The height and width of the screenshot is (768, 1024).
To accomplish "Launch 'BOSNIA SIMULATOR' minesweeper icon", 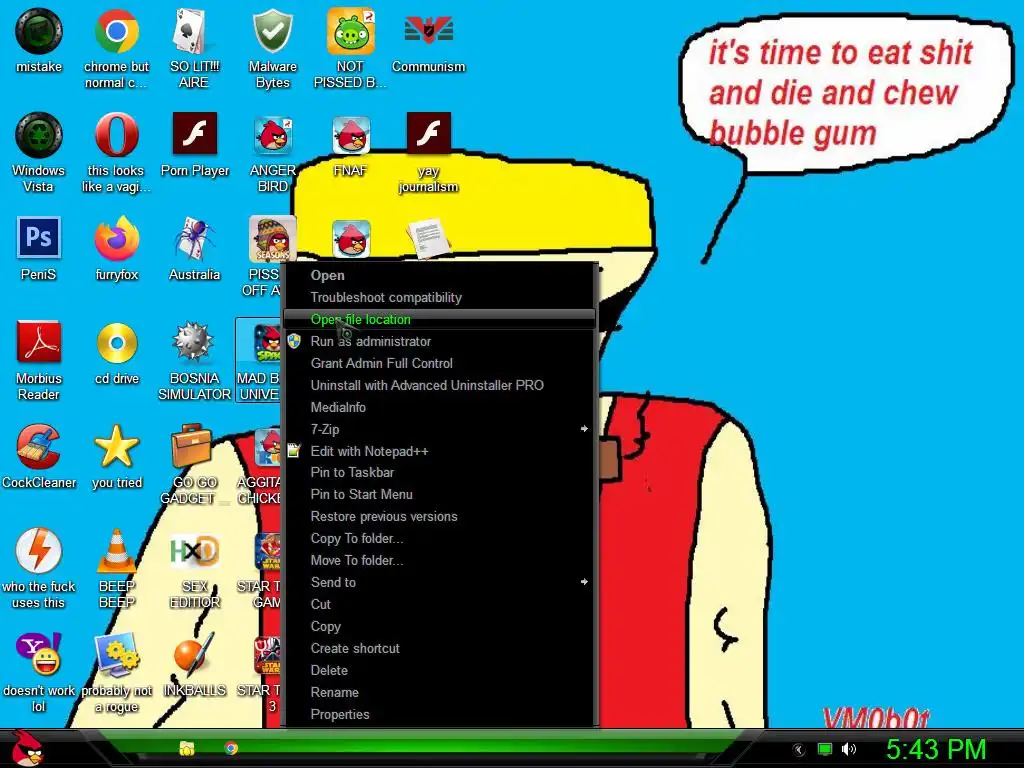I will click(194, 360).
